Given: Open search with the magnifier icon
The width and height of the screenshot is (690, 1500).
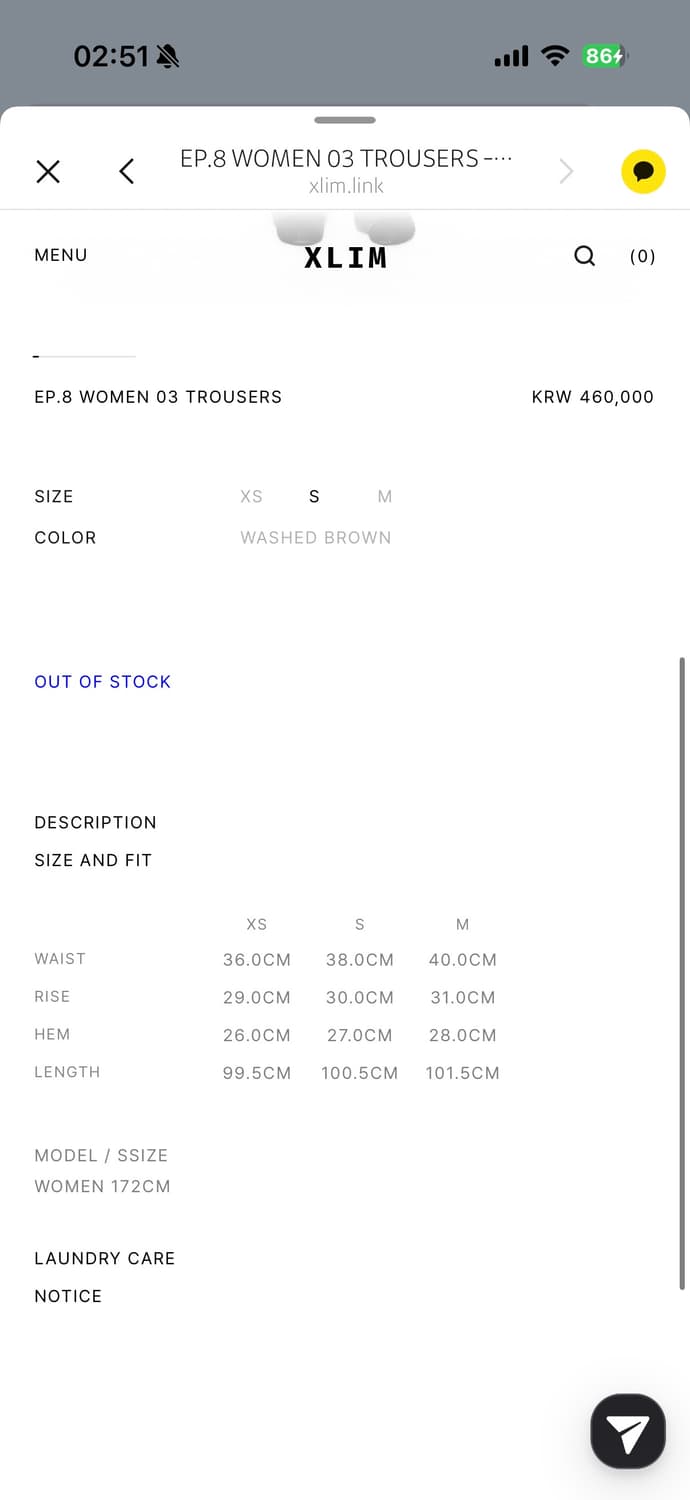Looking at the screenshot, I should tap(585, 256).
